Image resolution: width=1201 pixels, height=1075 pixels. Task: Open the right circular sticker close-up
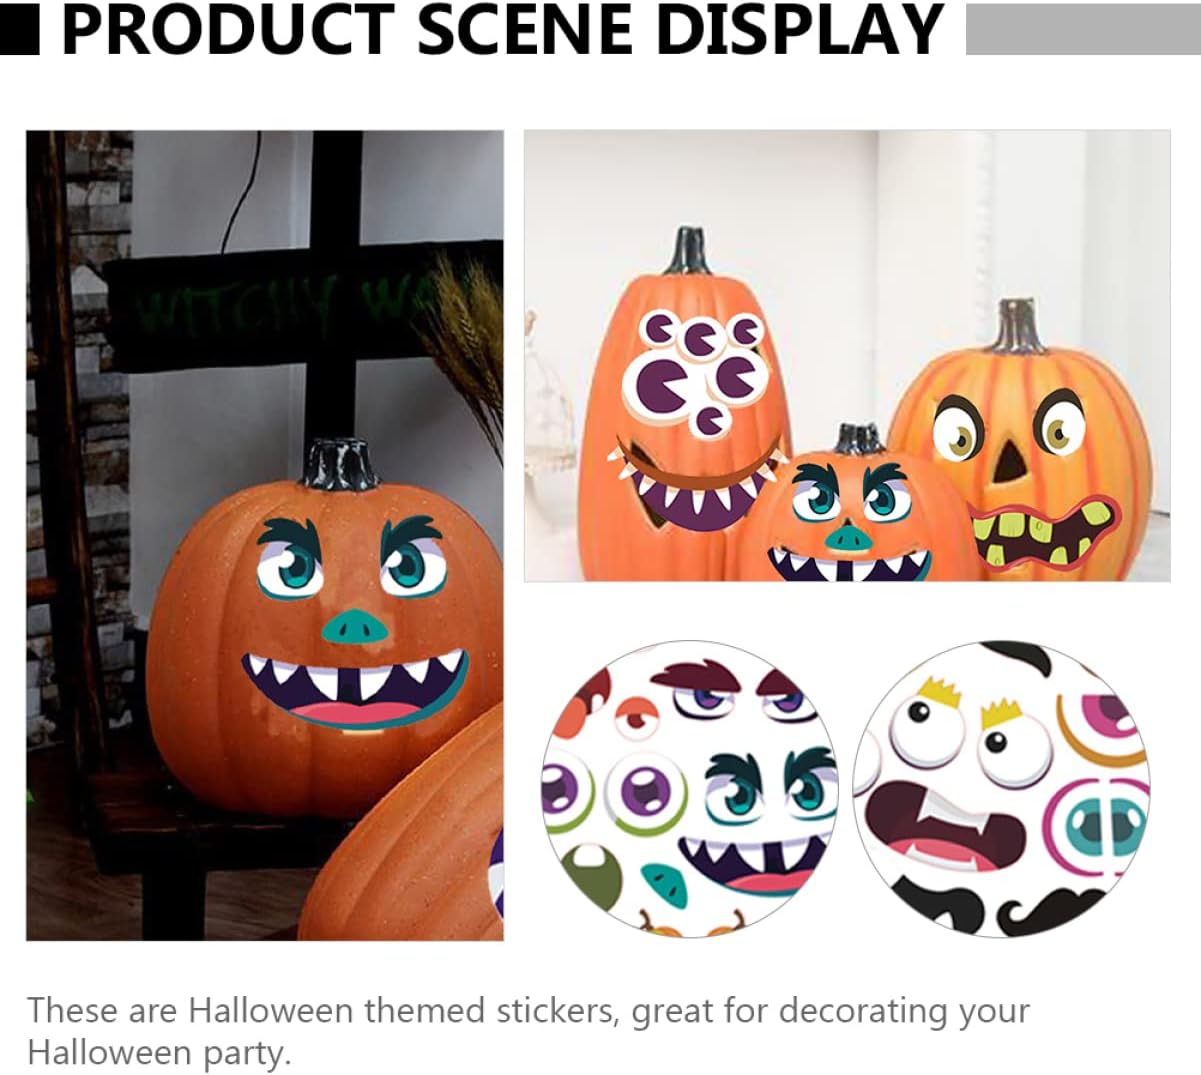pyautogui.click(x=1002, y=789)
